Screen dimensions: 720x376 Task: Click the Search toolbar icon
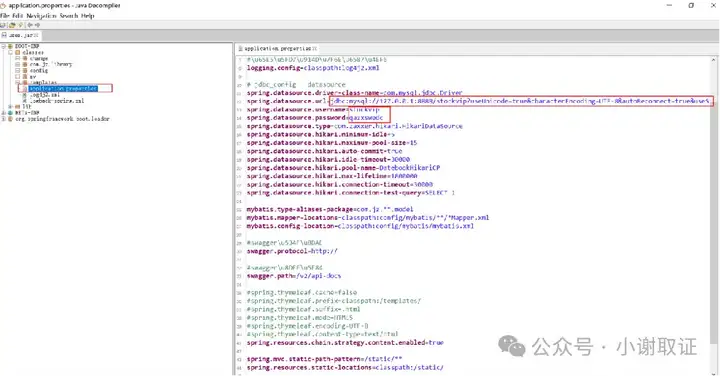[20, 25]
